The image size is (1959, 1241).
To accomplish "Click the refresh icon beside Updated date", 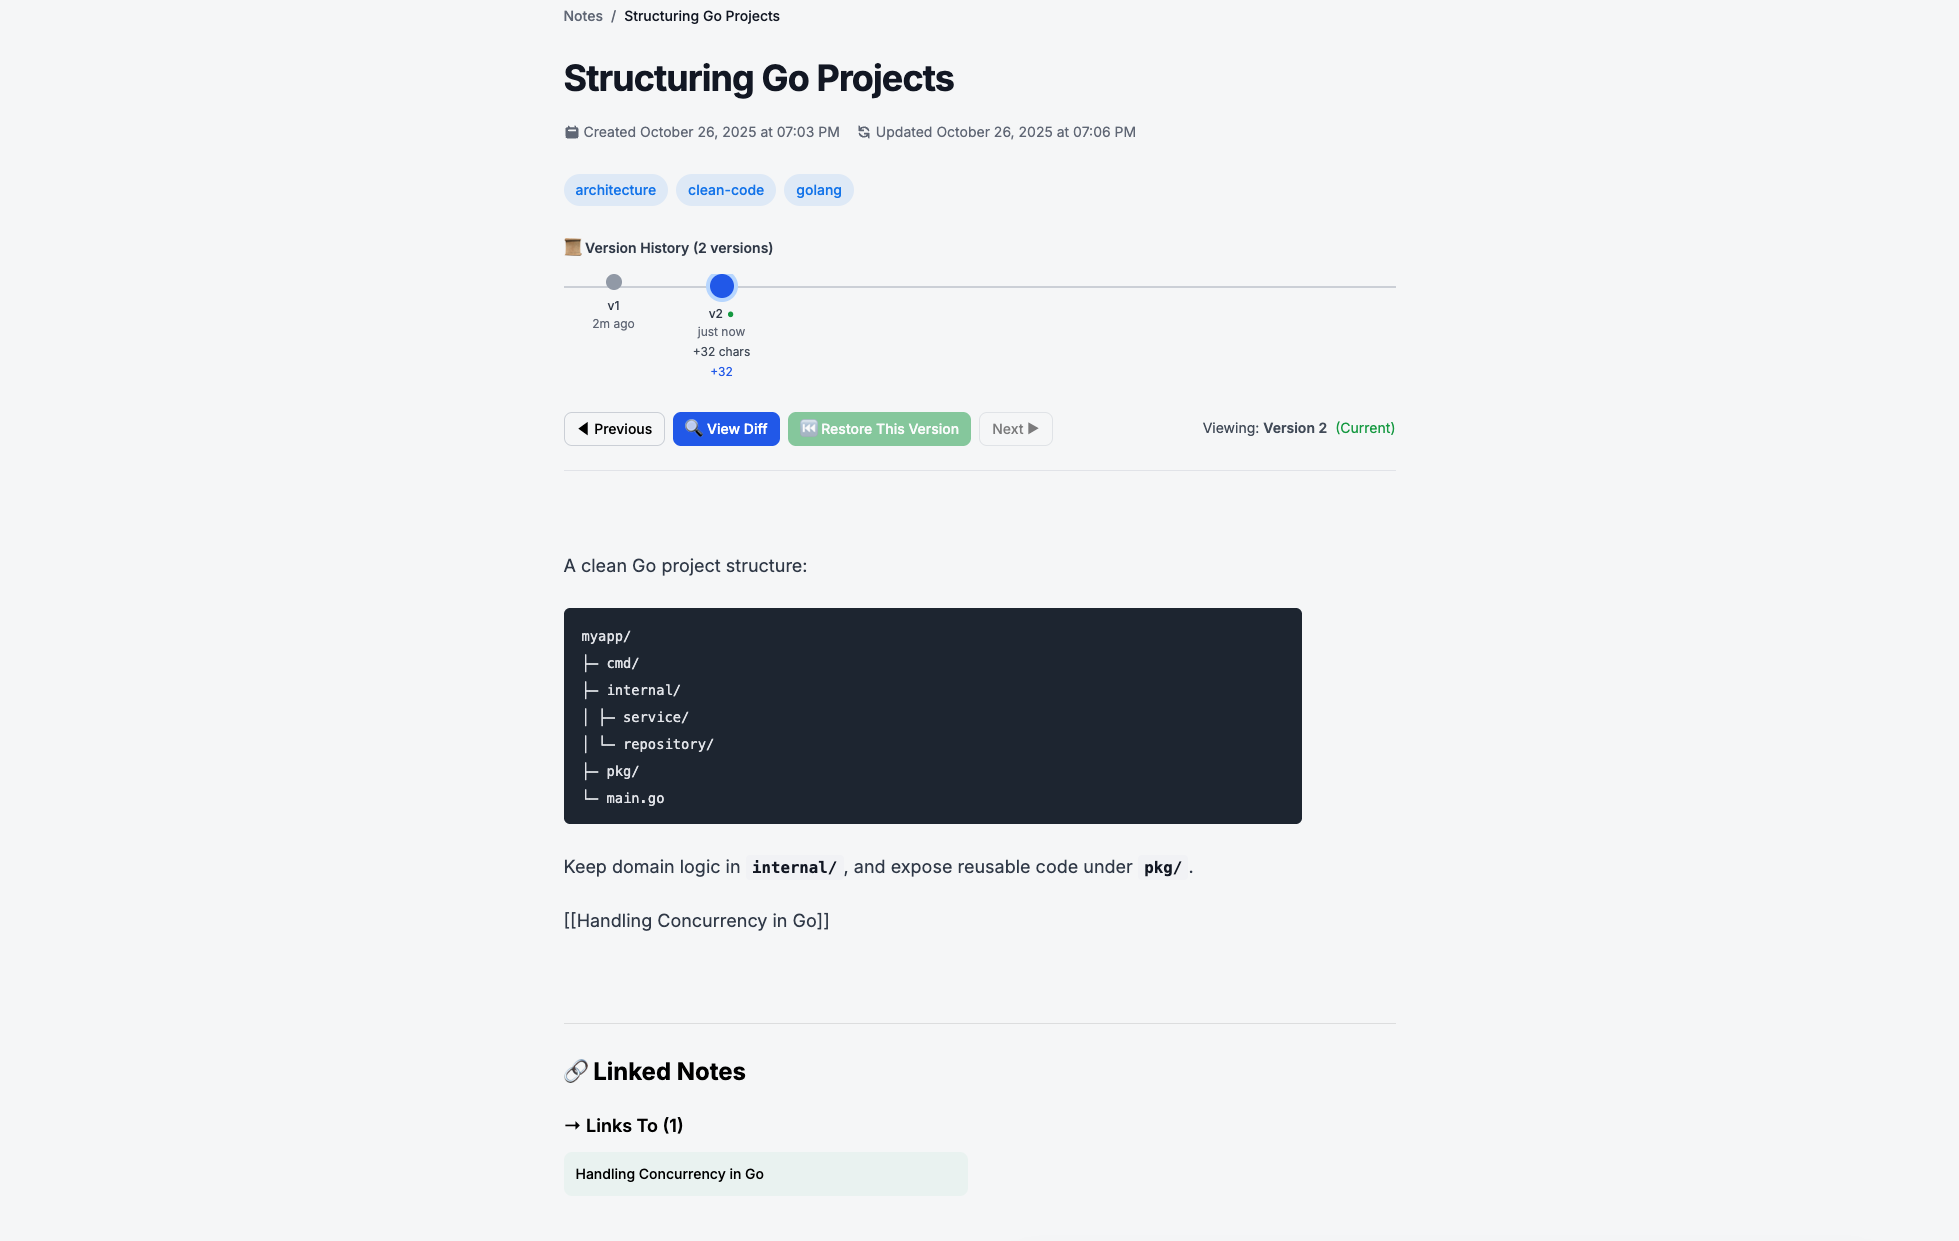I will 864,132.
